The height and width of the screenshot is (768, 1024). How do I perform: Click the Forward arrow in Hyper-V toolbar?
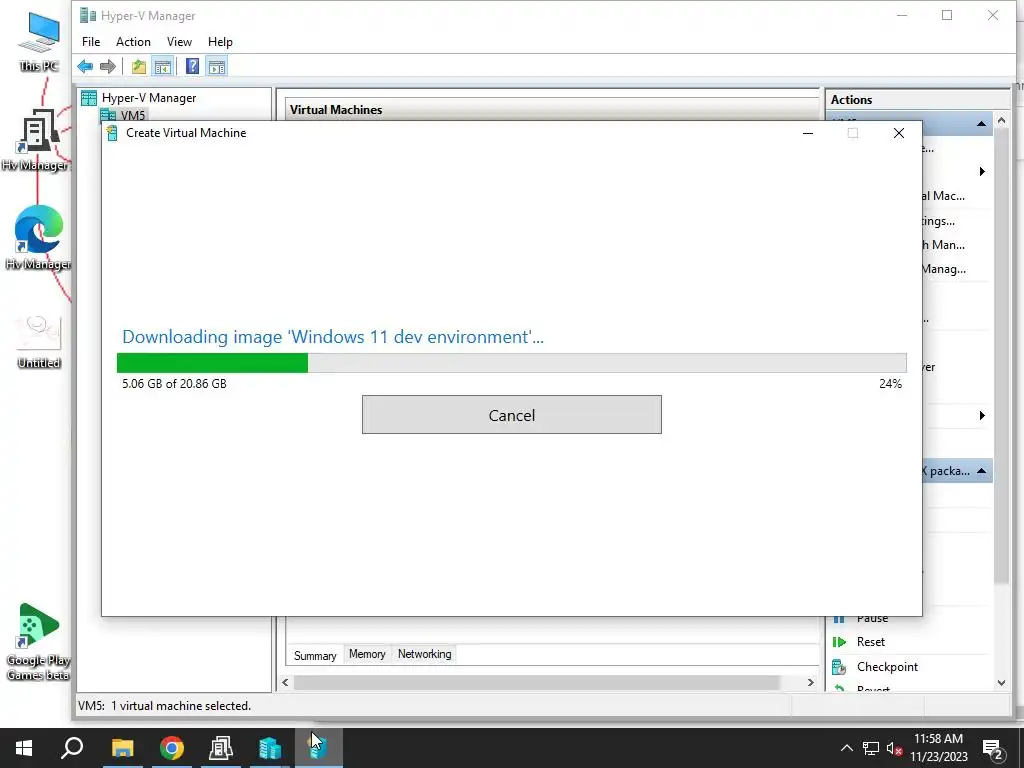pyautogui.click(x=108, y=66)
